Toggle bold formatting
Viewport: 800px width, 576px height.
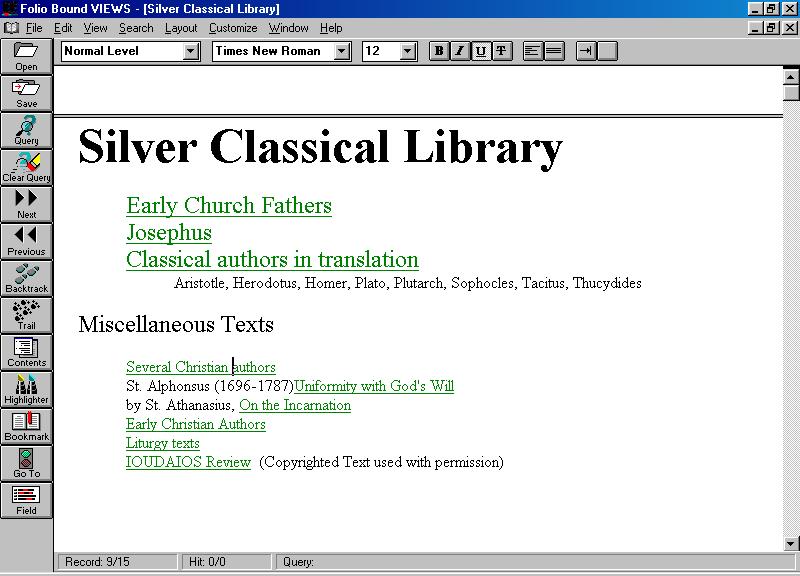pos(439,51)
